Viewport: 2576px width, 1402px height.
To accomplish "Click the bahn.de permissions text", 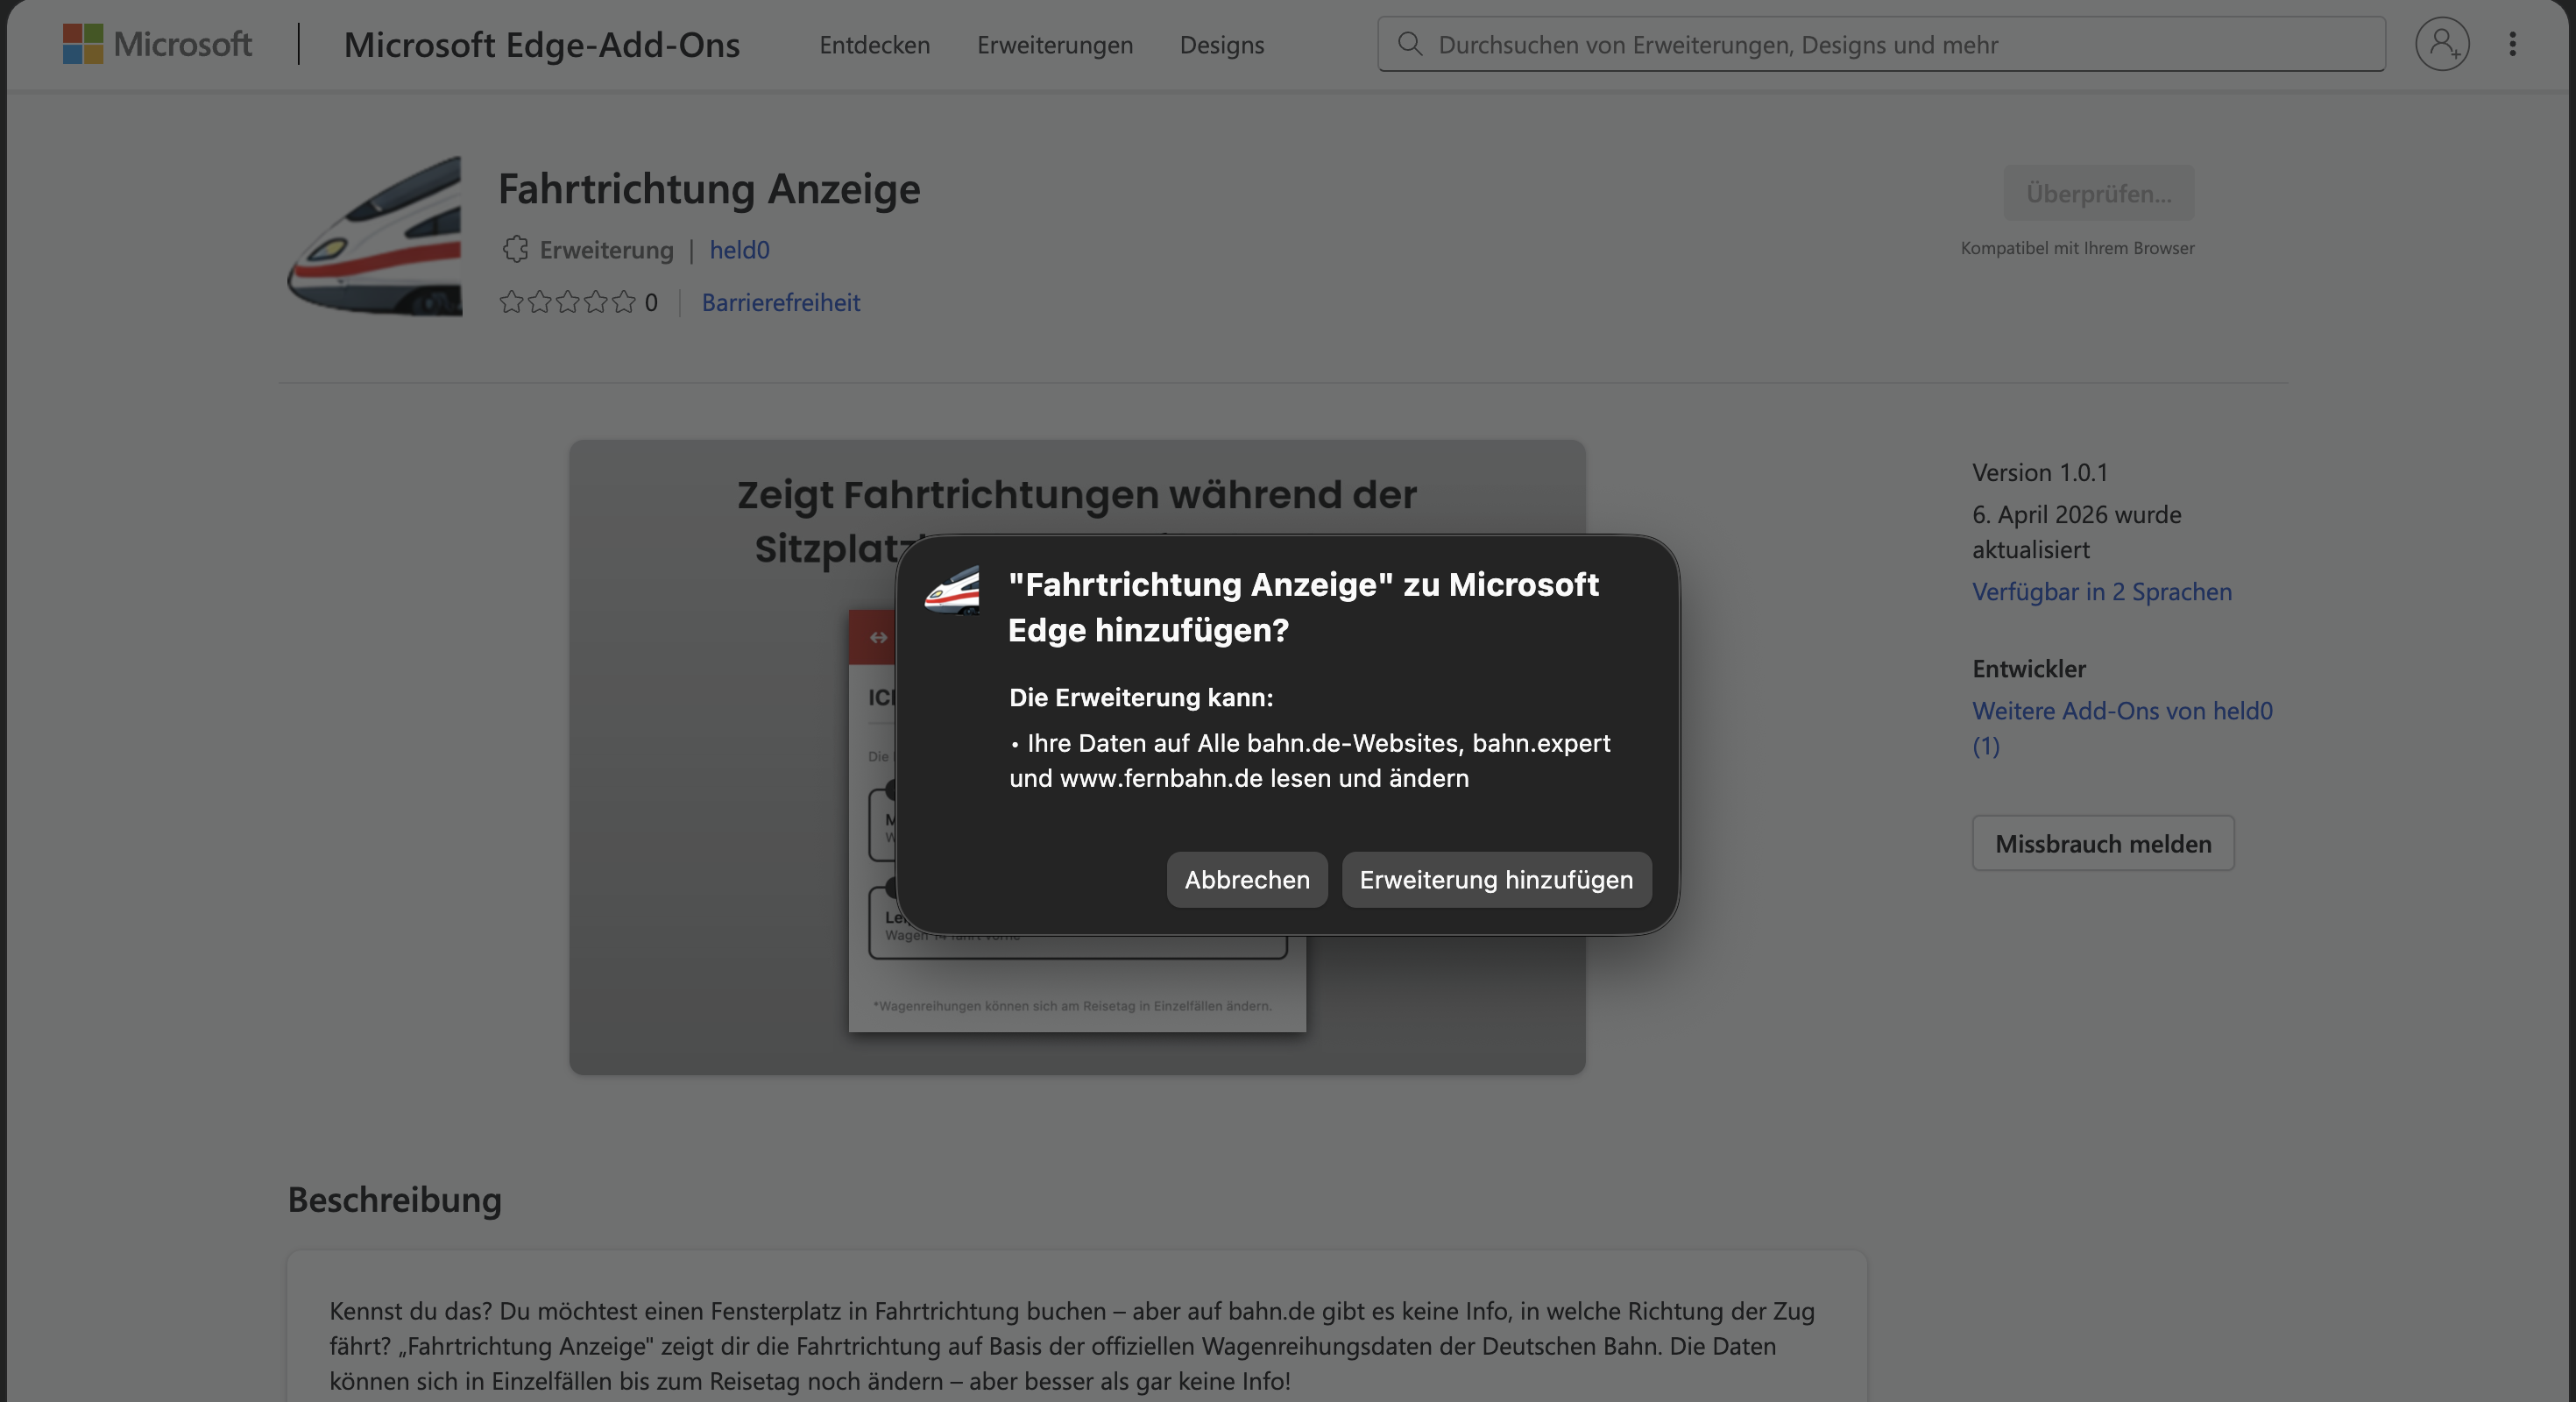I will (x=1310, y=760).
